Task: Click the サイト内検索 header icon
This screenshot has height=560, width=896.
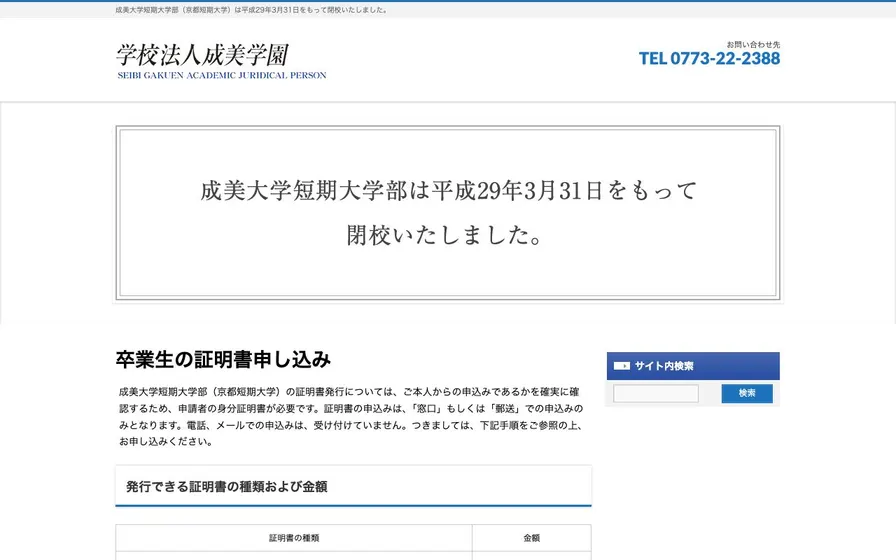Action: 621,366
